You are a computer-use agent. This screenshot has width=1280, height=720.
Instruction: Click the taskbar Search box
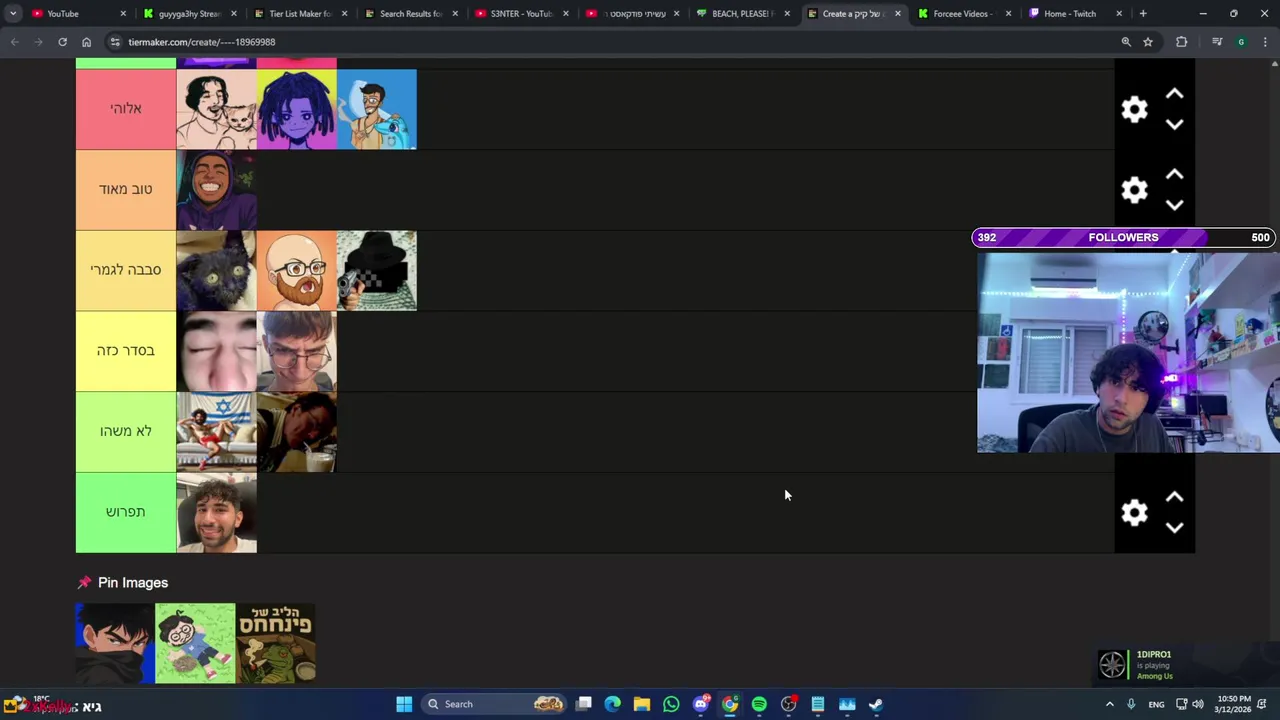pyautogui.click(x=495, y=704)
